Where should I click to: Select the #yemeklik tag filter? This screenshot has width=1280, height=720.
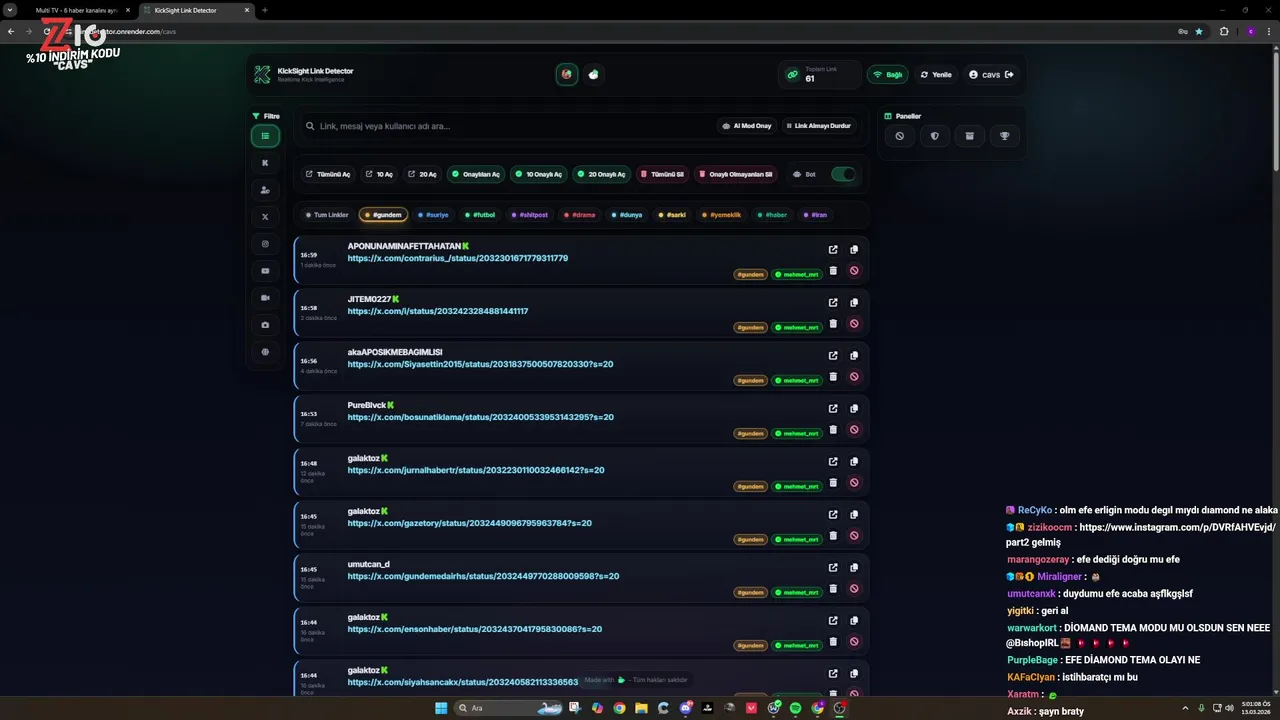(x=722, y=215)
